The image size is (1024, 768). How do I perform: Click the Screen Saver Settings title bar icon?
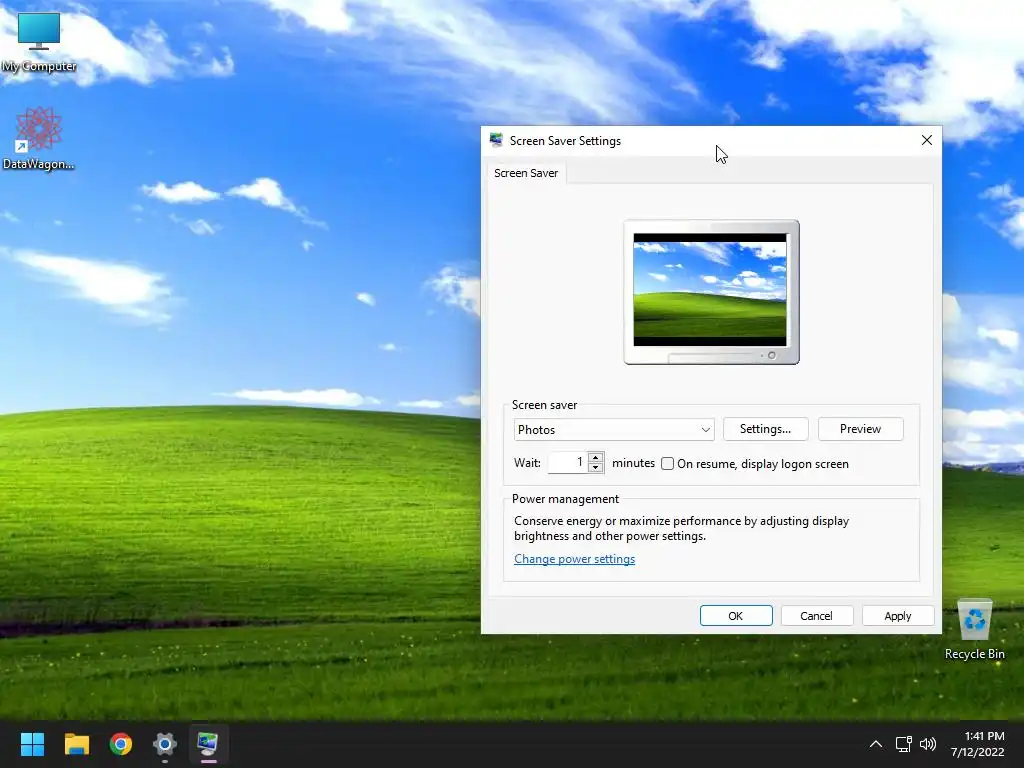[496, 140]
